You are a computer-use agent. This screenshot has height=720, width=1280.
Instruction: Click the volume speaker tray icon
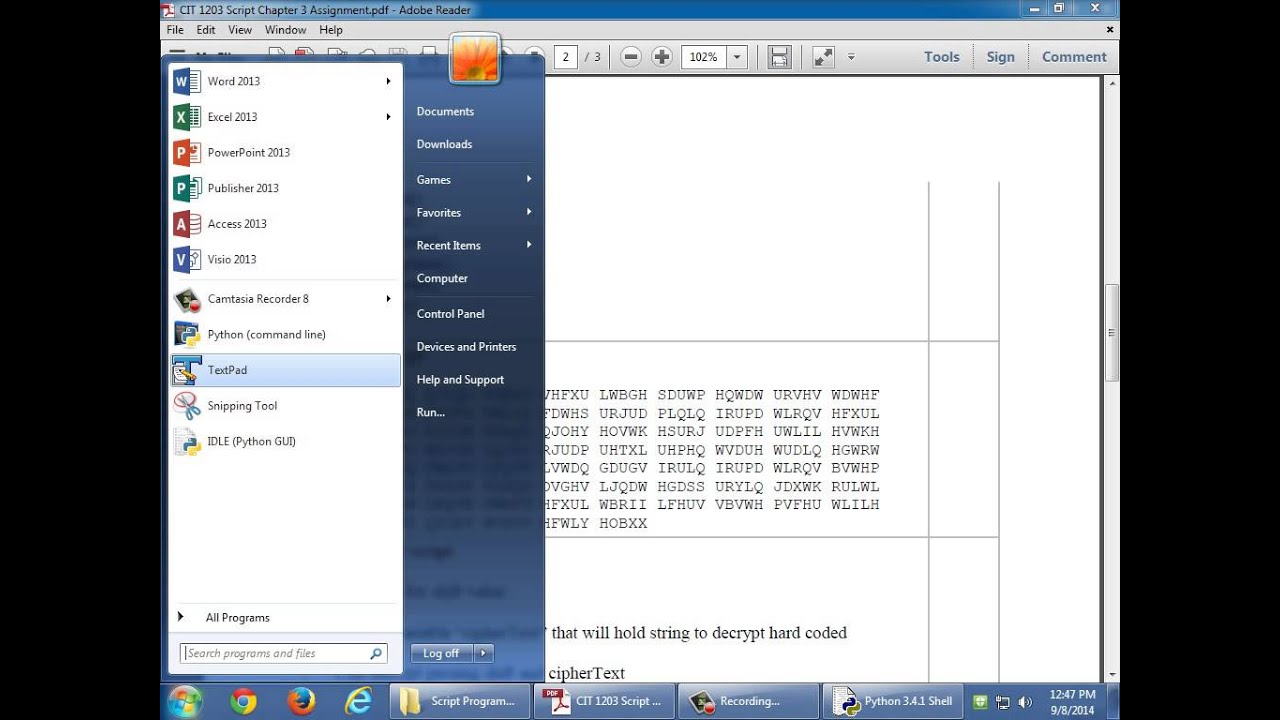[1025, 702]
